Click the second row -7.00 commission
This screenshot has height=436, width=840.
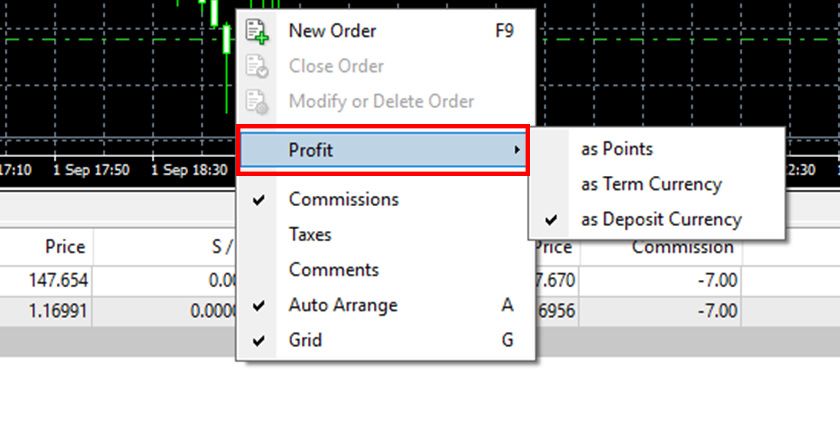click(x=717, y=311)
